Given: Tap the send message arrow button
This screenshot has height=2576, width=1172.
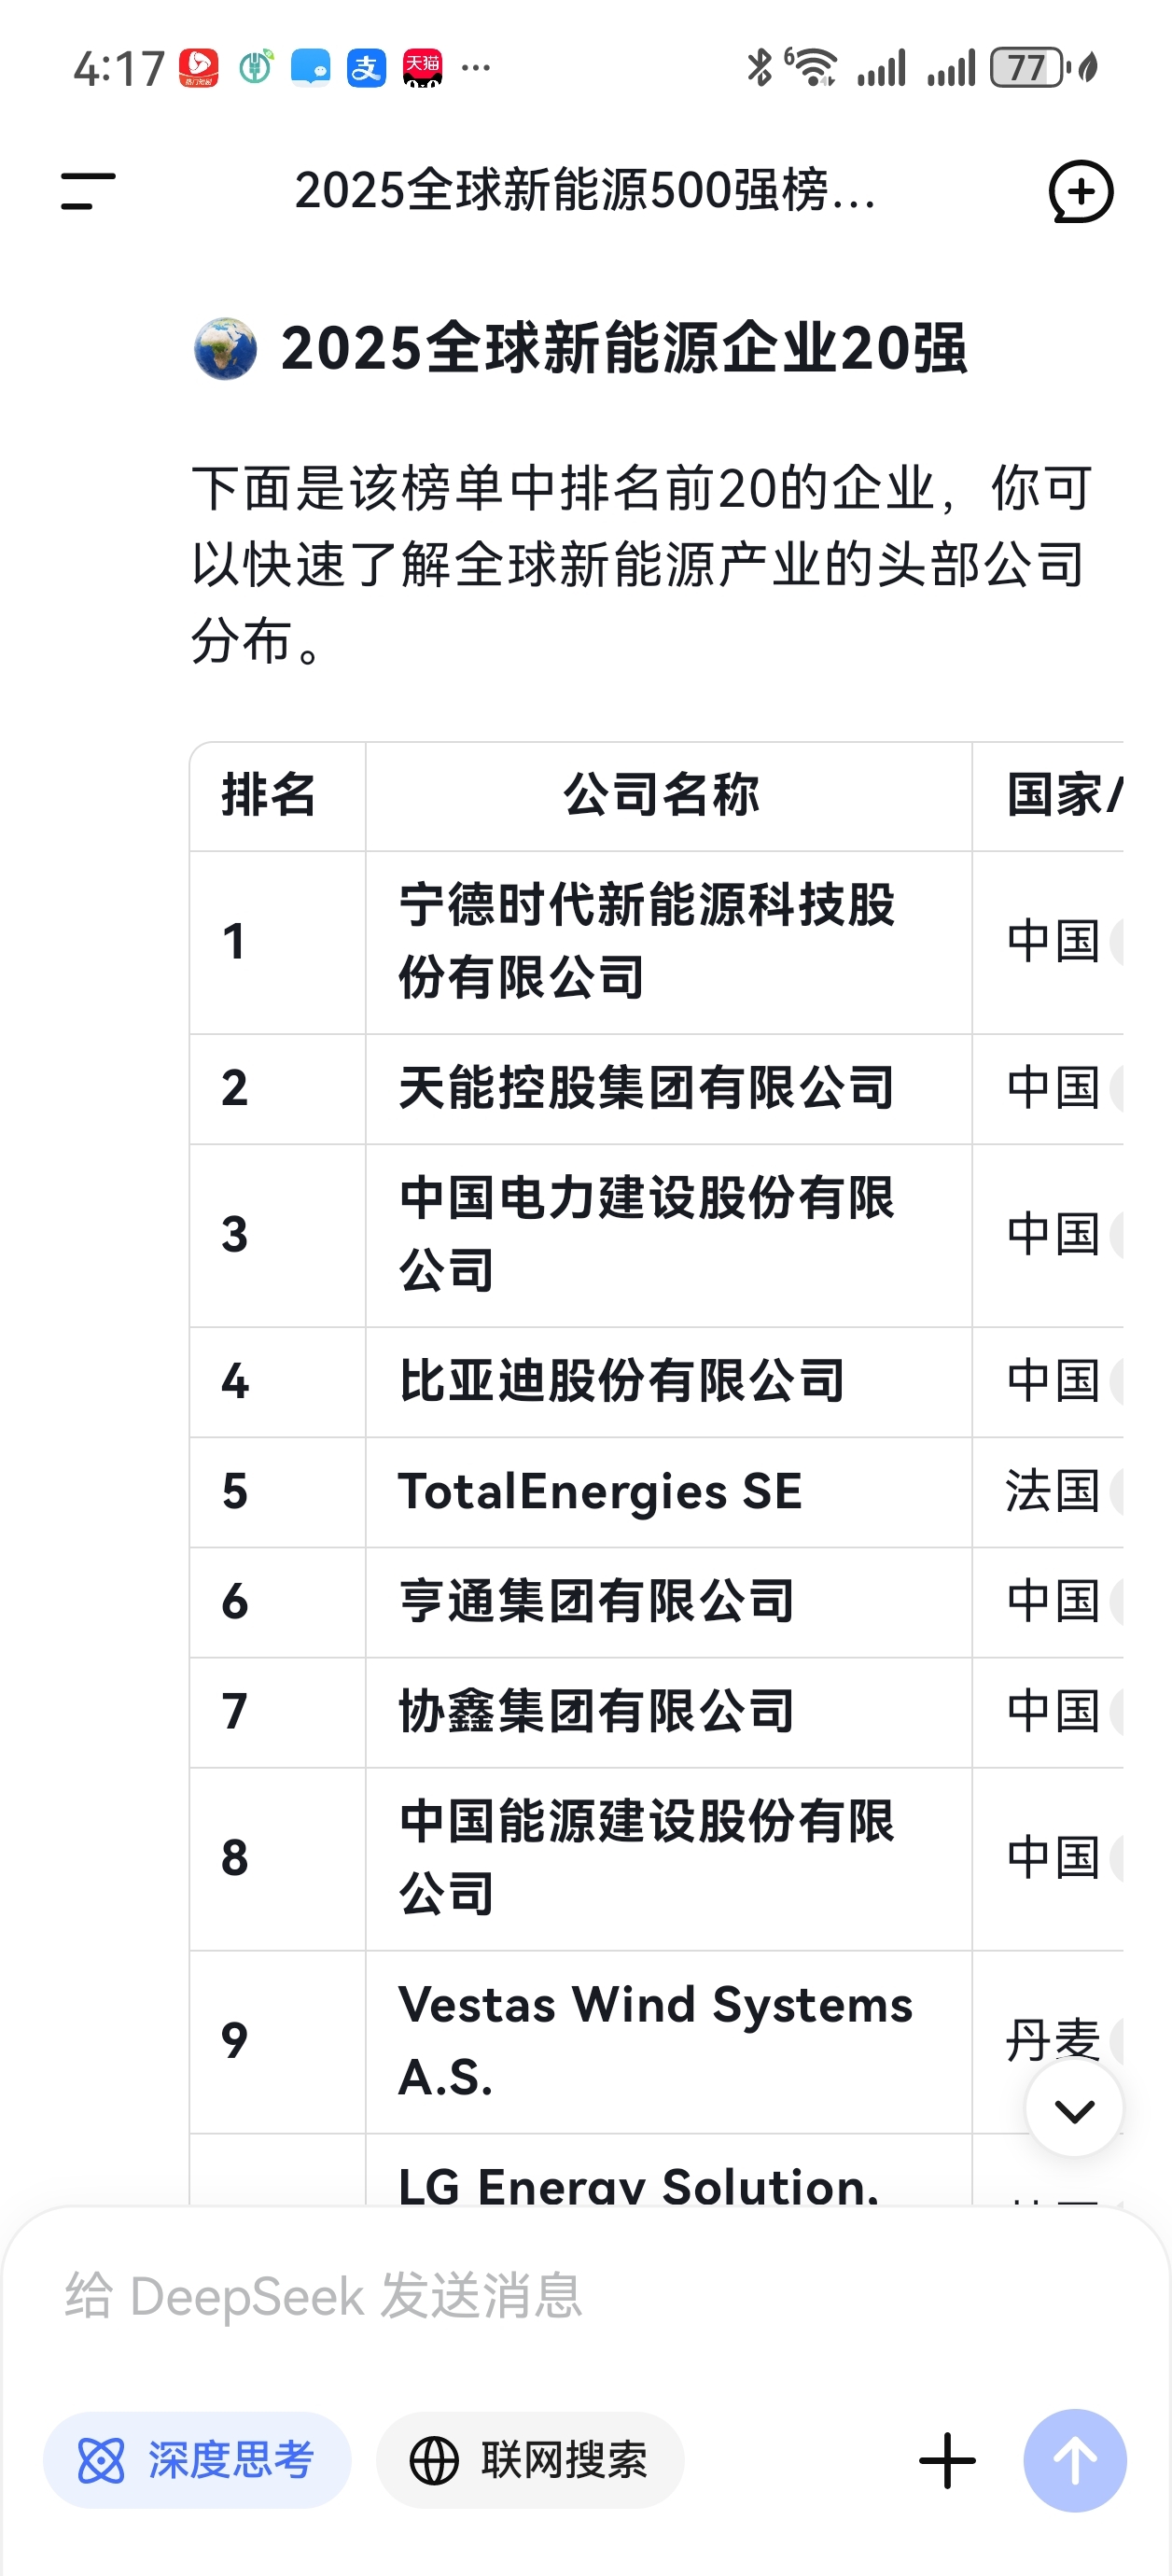Looking at the screenshot, I should (1074, 2460).
